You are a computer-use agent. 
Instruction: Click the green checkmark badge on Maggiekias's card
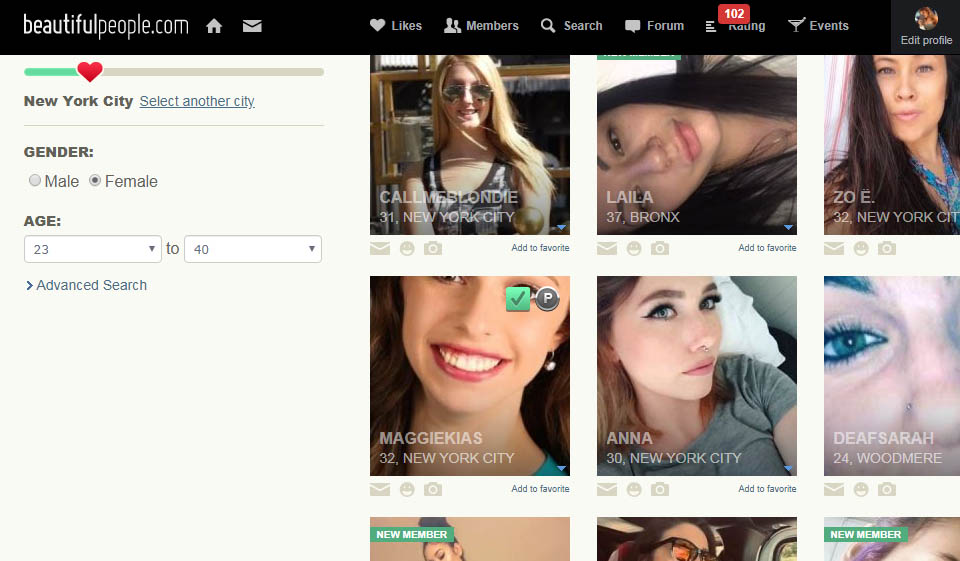[517, 298]
